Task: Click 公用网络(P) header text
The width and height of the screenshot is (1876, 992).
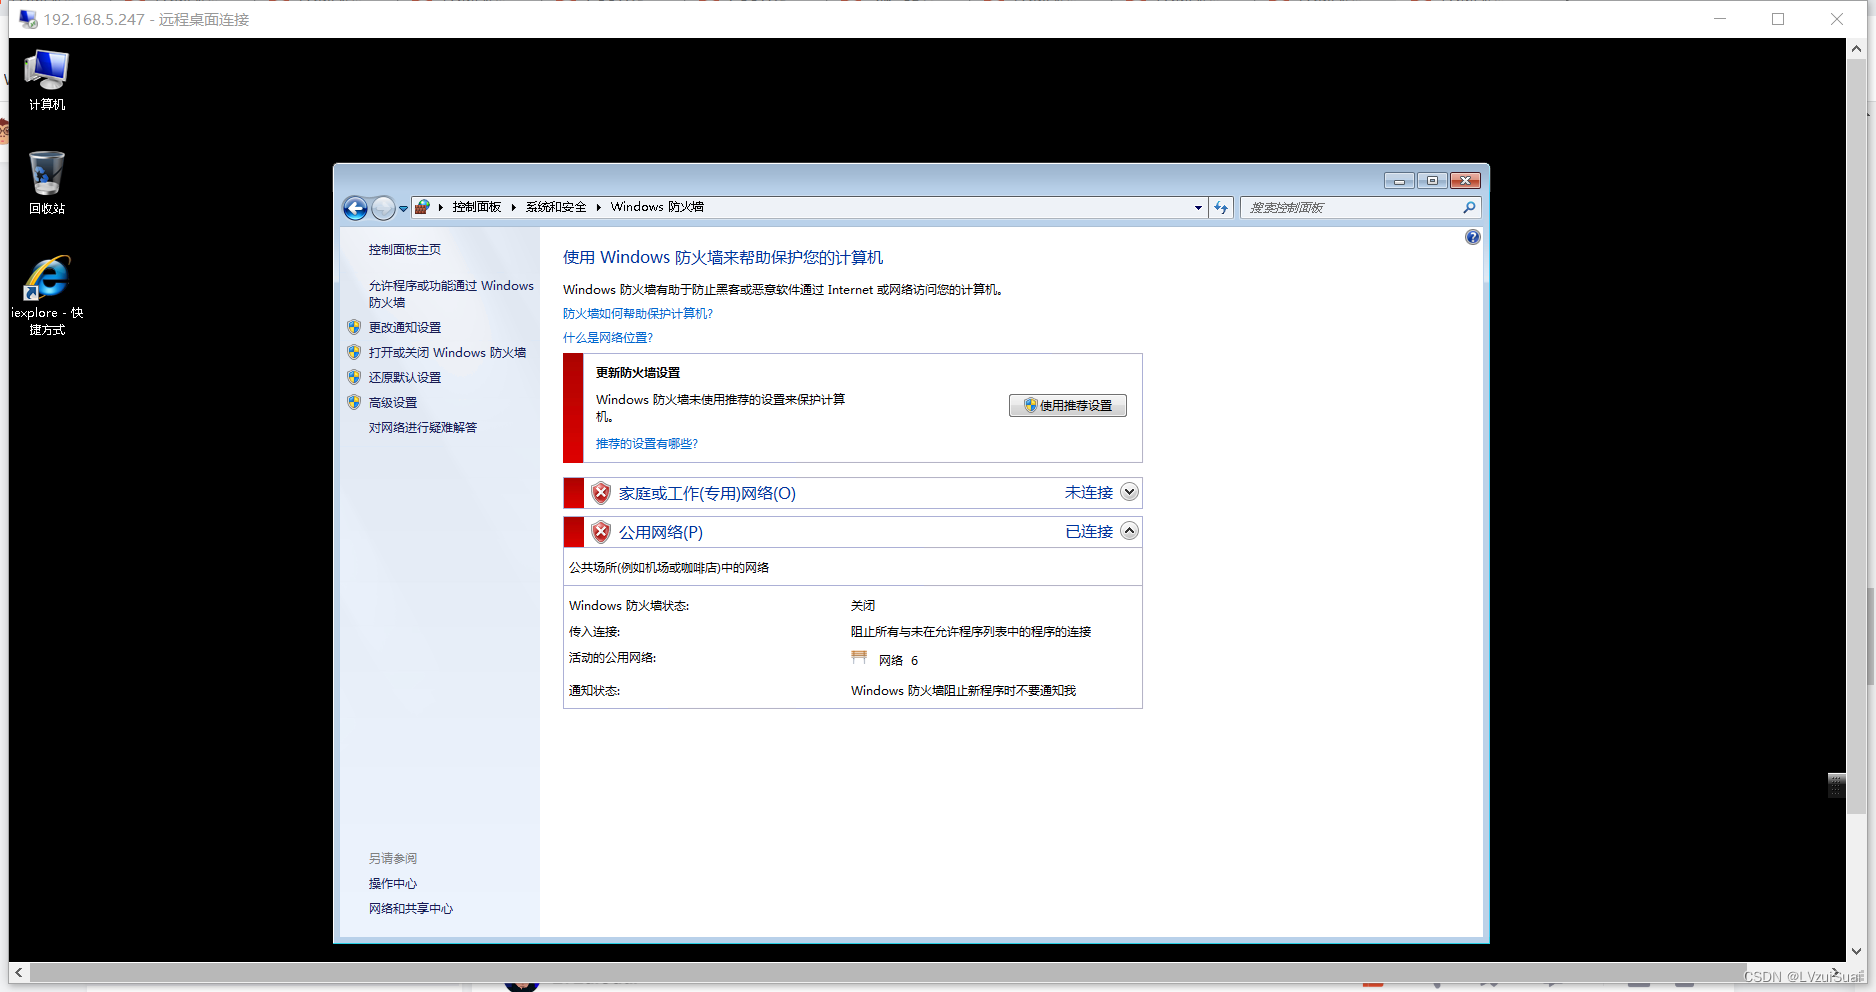Action: coord(660,532)
